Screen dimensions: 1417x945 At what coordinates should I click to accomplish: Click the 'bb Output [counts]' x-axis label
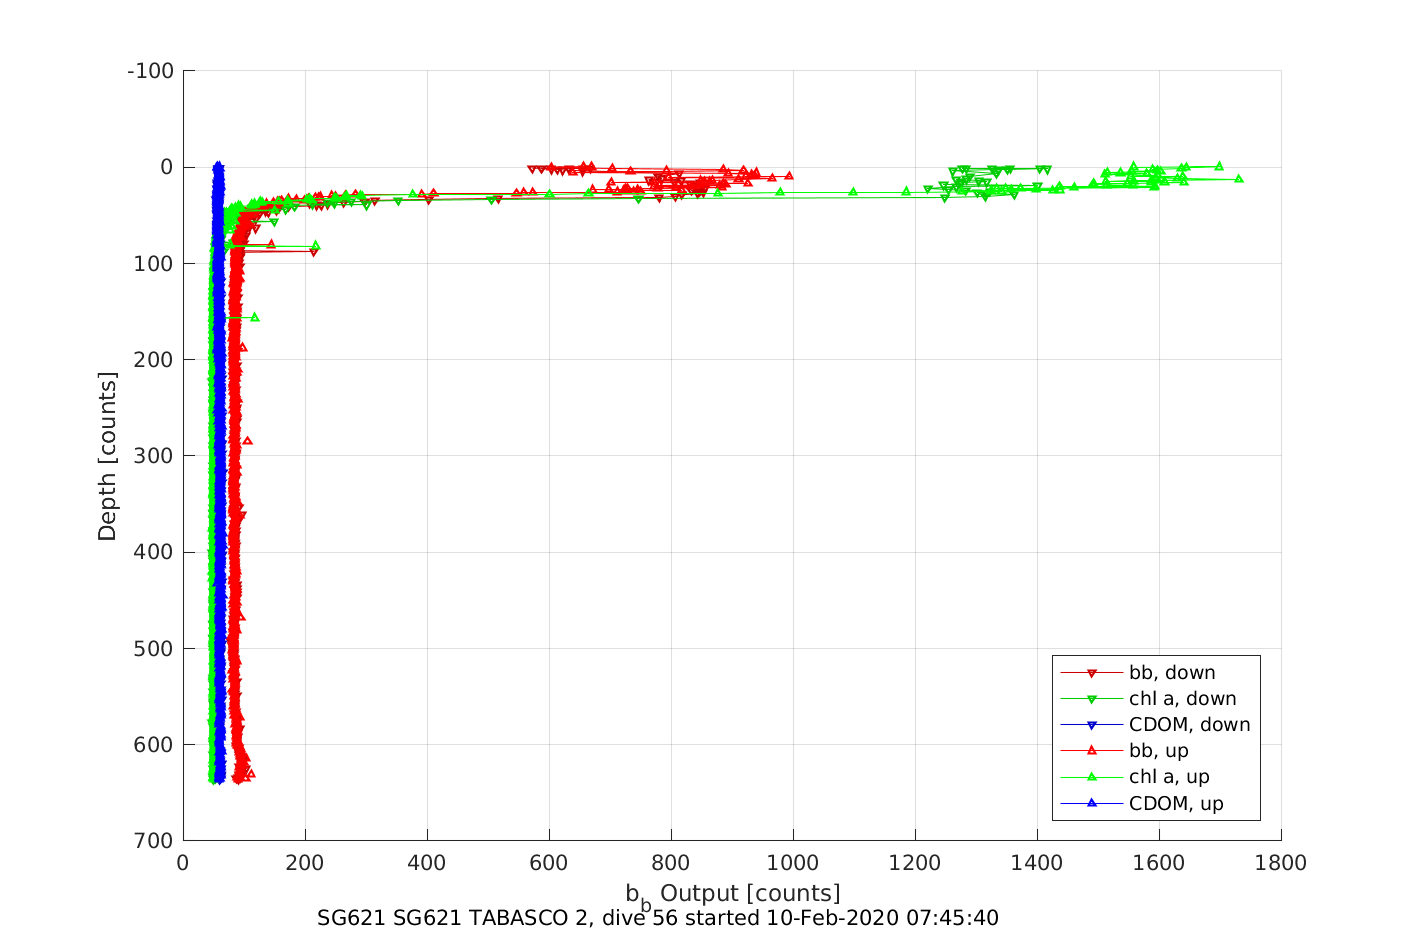click(733, 895)
